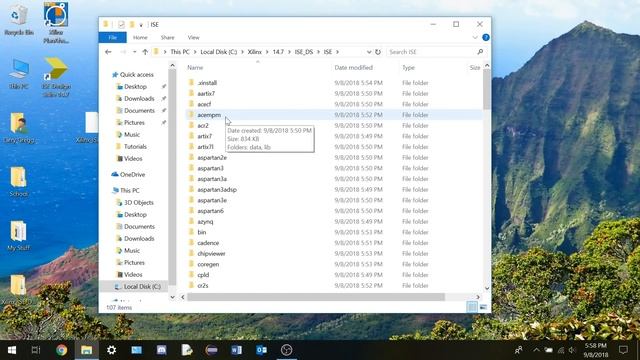Select the coregen folder

(x=208, y=264)
